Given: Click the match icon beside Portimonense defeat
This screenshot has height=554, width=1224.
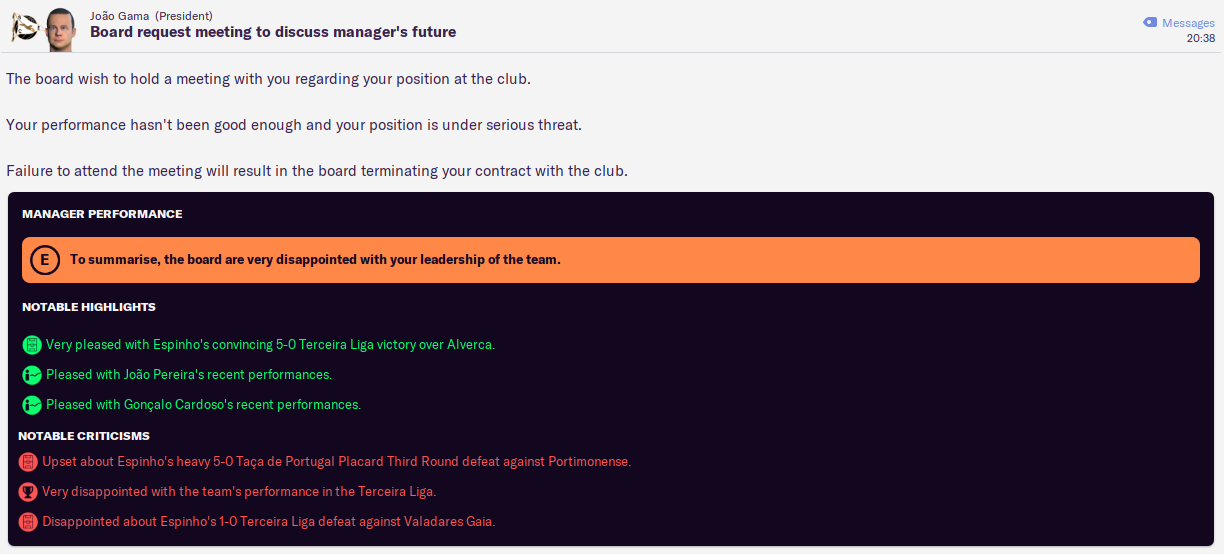Looking at the screenshot, I should coord(28,462).
